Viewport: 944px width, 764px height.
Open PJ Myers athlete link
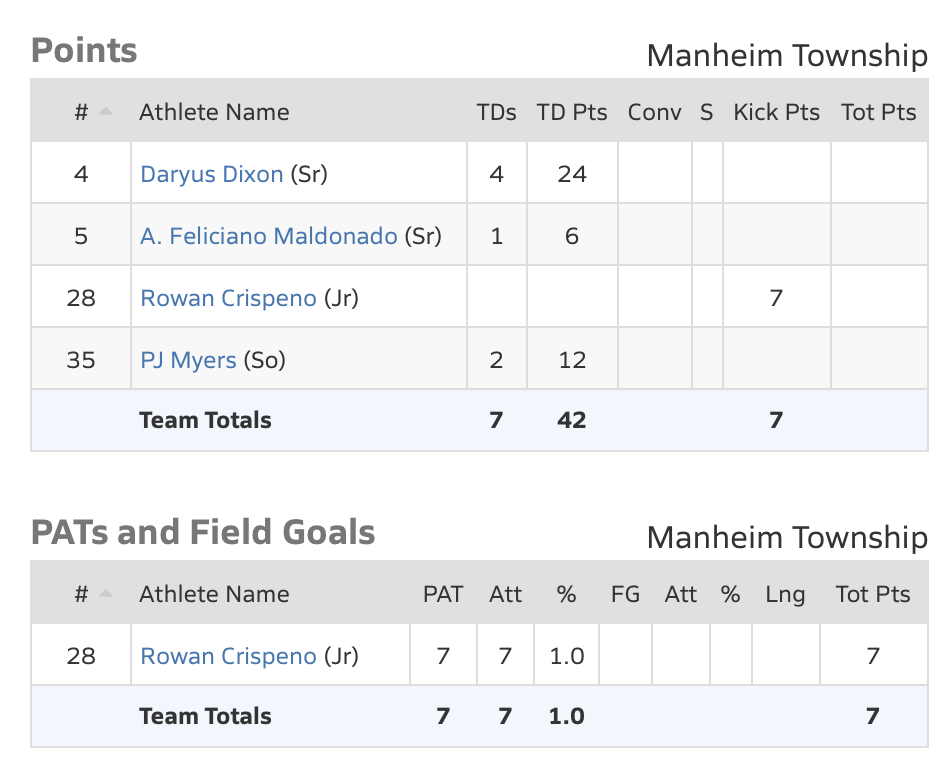pyautogui.click(x=188, y=360)
